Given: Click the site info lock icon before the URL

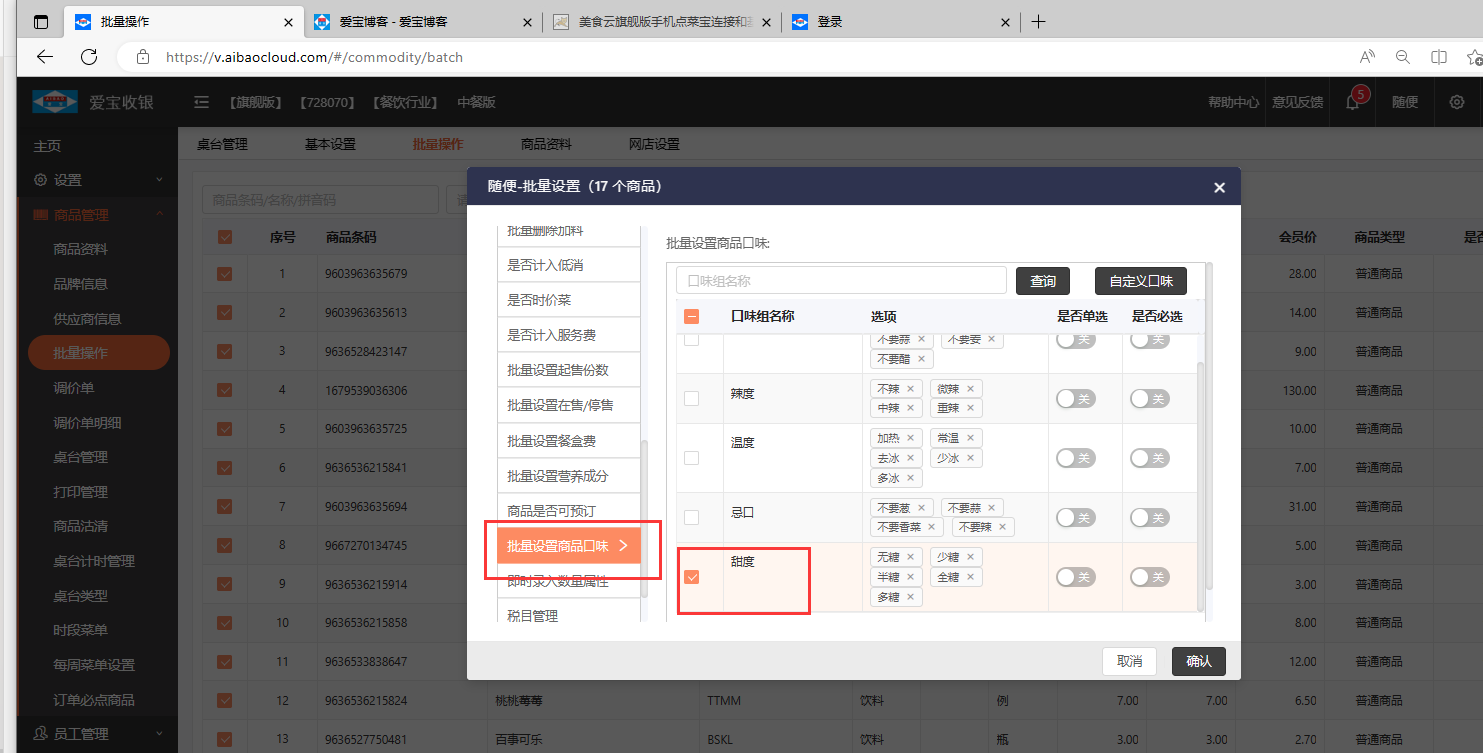Looking at the screenshot, I should tap(143, 57).
